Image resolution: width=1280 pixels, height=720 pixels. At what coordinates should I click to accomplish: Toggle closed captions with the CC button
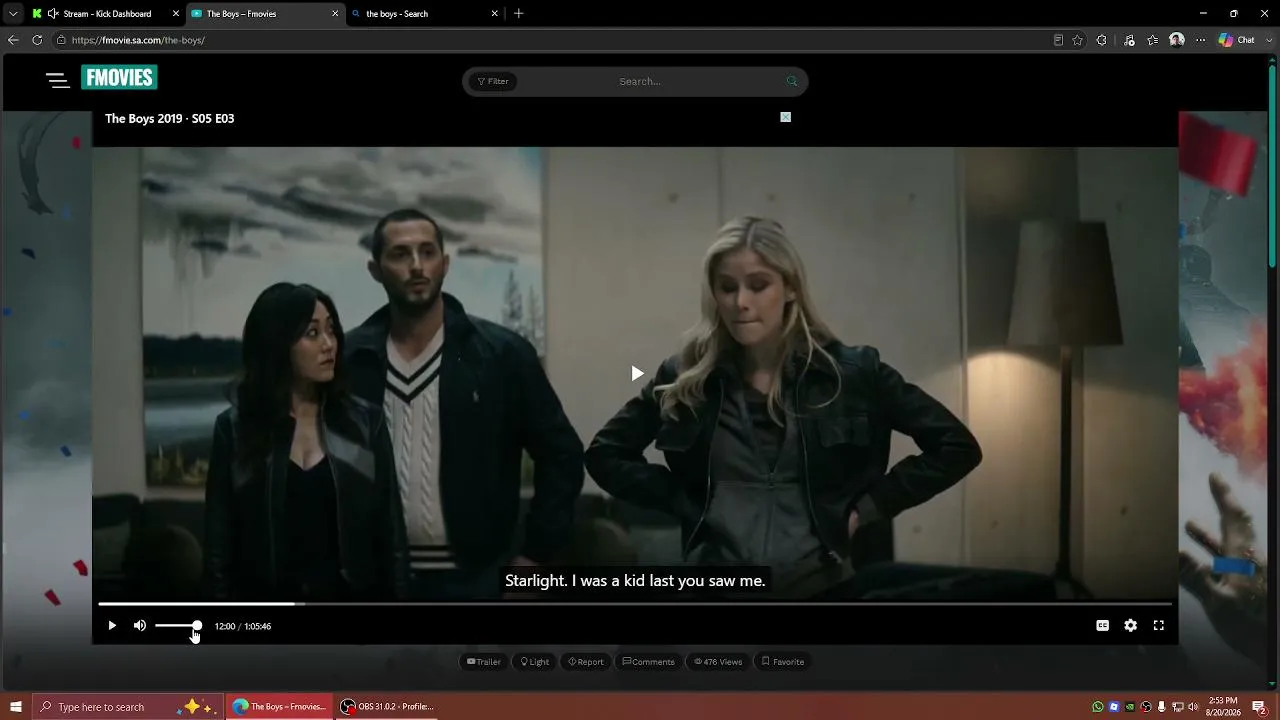(1102, 626)
